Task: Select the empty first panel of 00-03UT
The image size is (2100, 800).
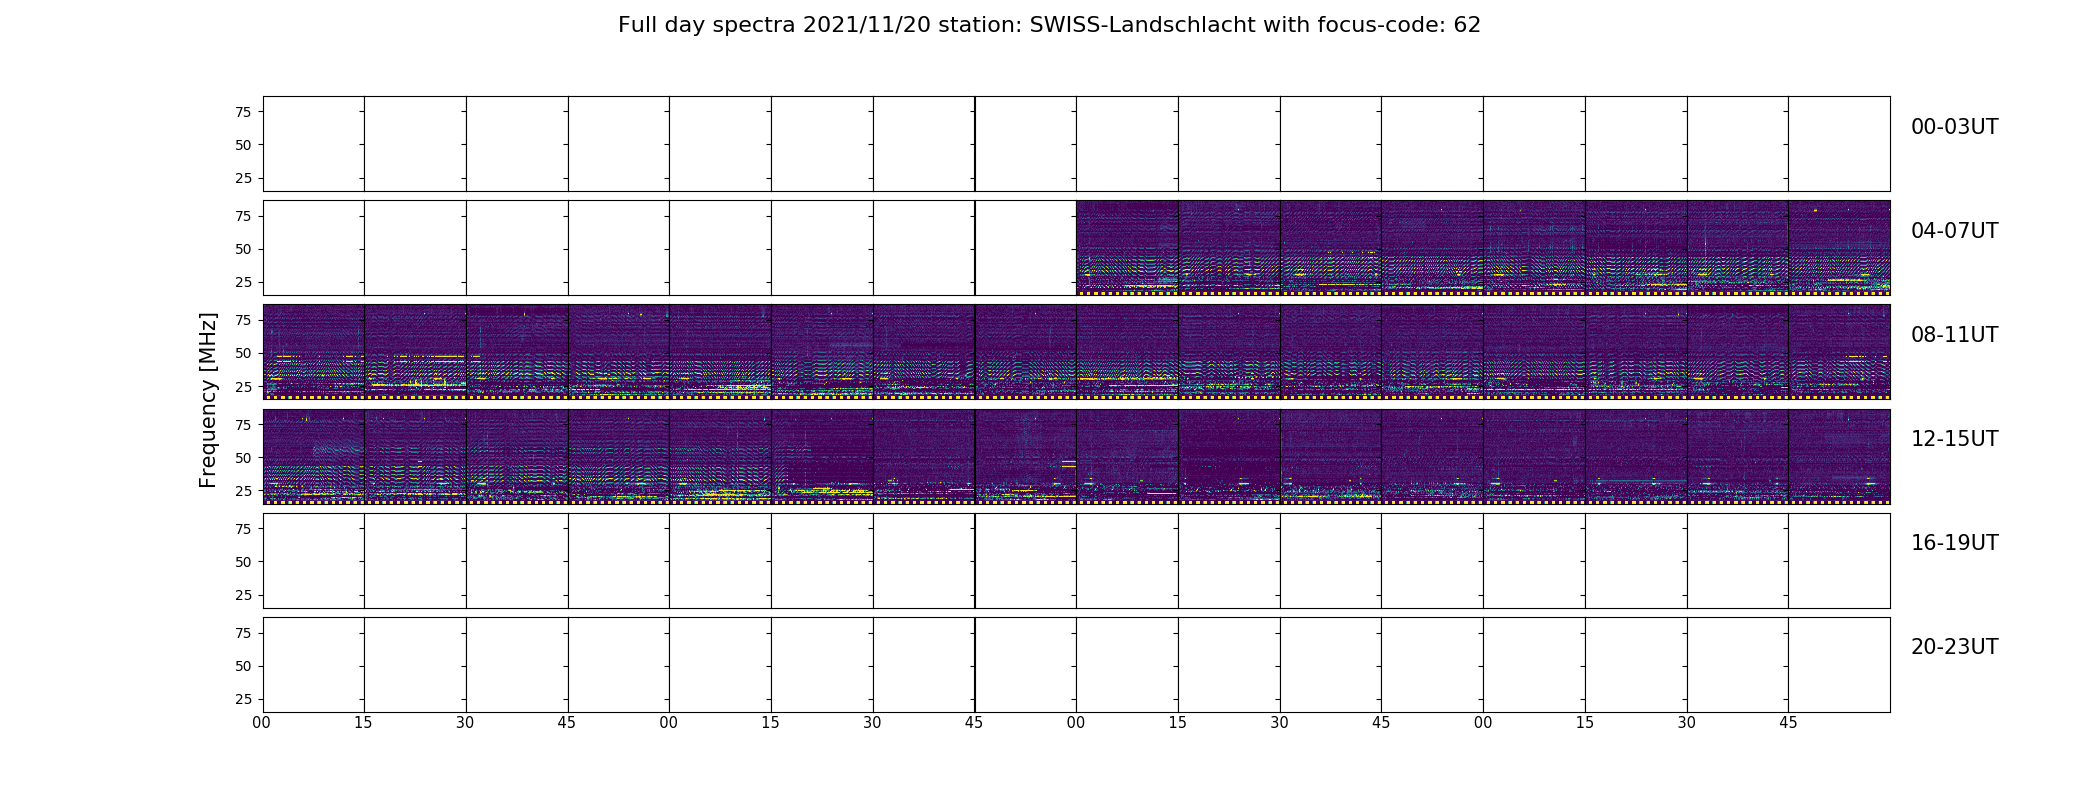Action: (x=313, y=144)
